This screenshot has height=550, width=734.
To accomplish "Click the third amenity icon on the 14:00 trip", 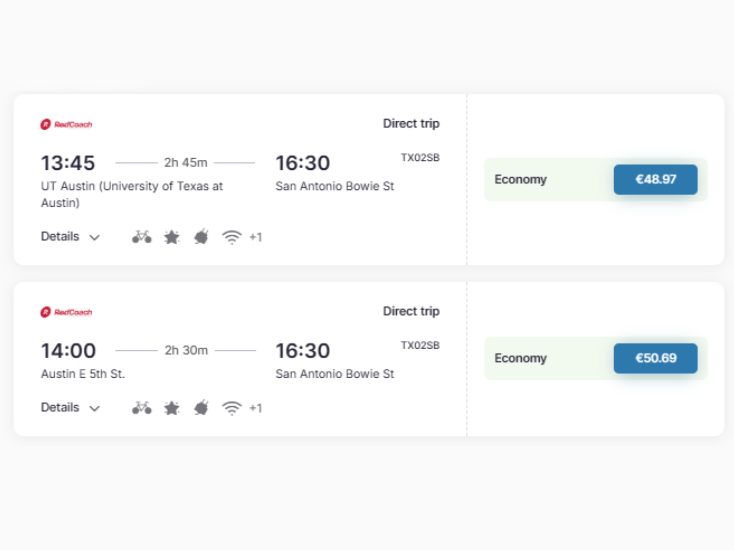I will 201,408.
